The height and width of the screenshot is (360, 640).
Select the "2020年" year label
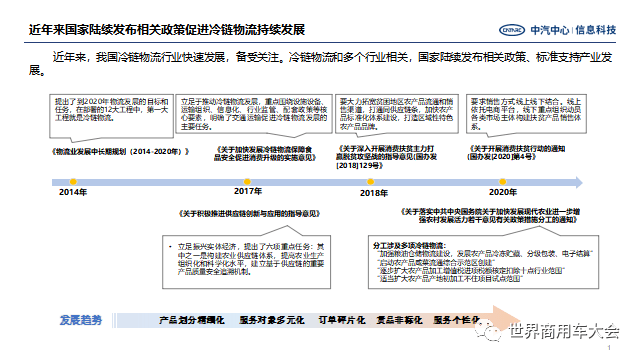pos(503,192)
